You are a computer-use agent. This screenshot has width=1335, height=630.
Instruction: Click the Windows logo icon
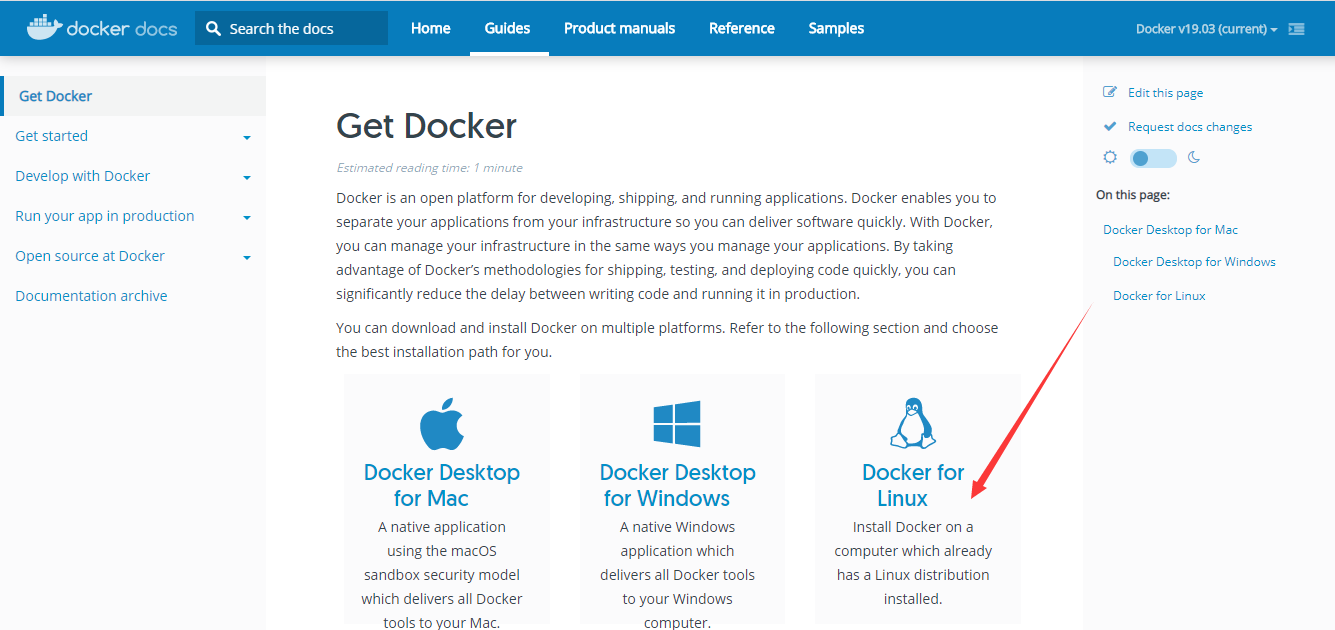[677, 423]
